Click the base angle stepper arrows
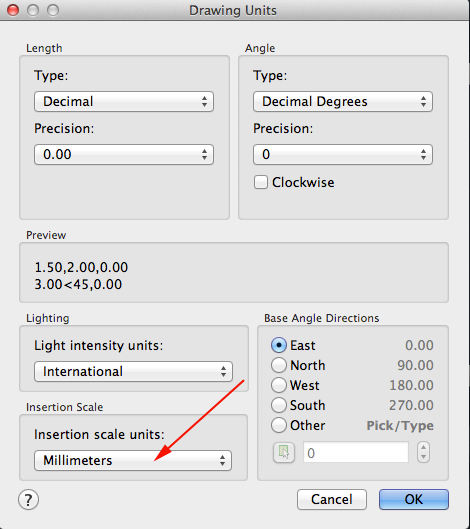Screen dimensions: 470x529 (423, 452)
